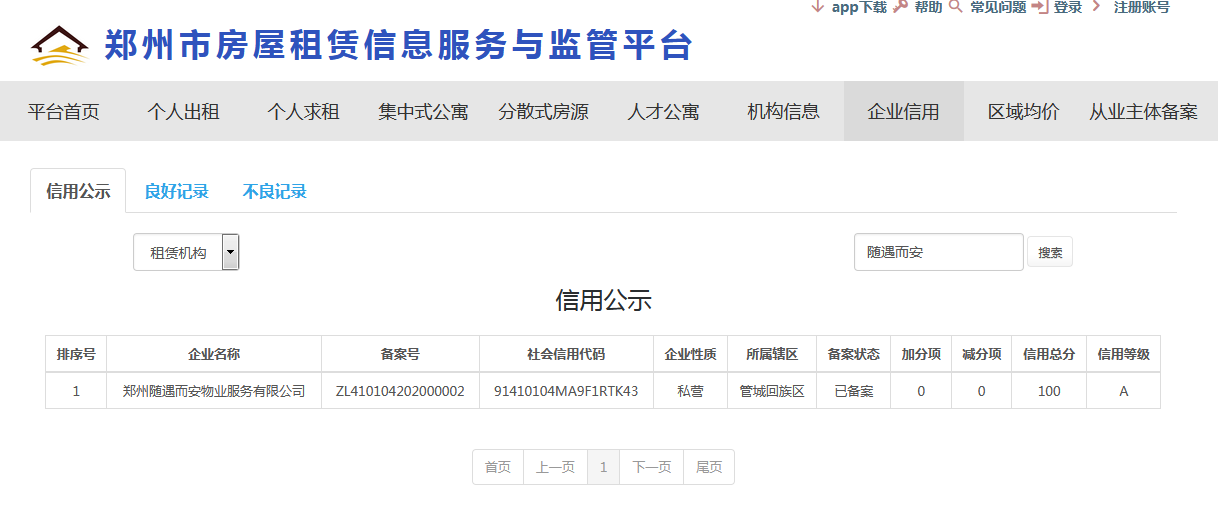The height and width of the screenshot is (507, 1218).
Task: Open 个人求租 in navigation bar
Action: coord(304,111)
